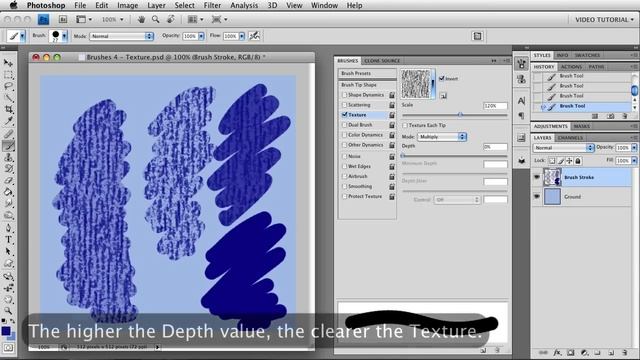Image resolution: width=640 pixels, height=360 pixels.
Task: Click the foreground color swatch
Action: click(6, 331)
